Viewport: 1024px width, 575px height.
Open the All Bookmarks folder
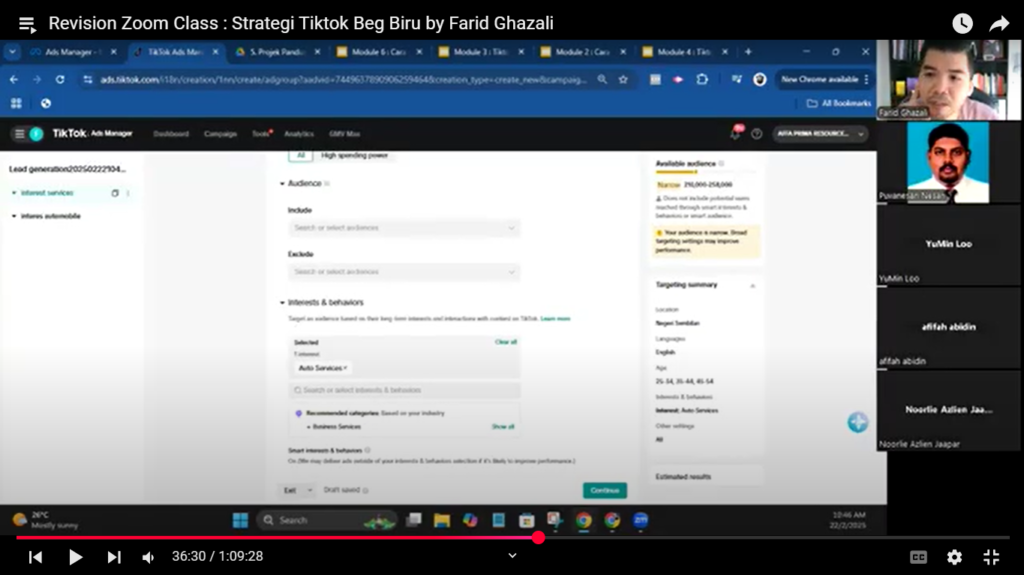(x=839, y=103)
